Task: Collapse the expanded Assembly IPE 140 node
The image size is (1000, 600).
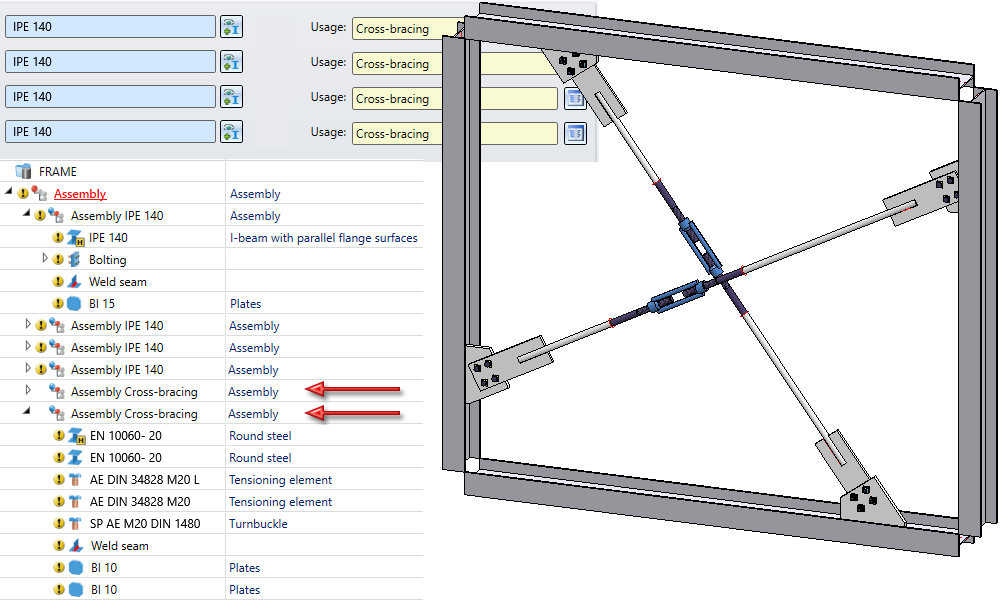Action: coord(26,213)
